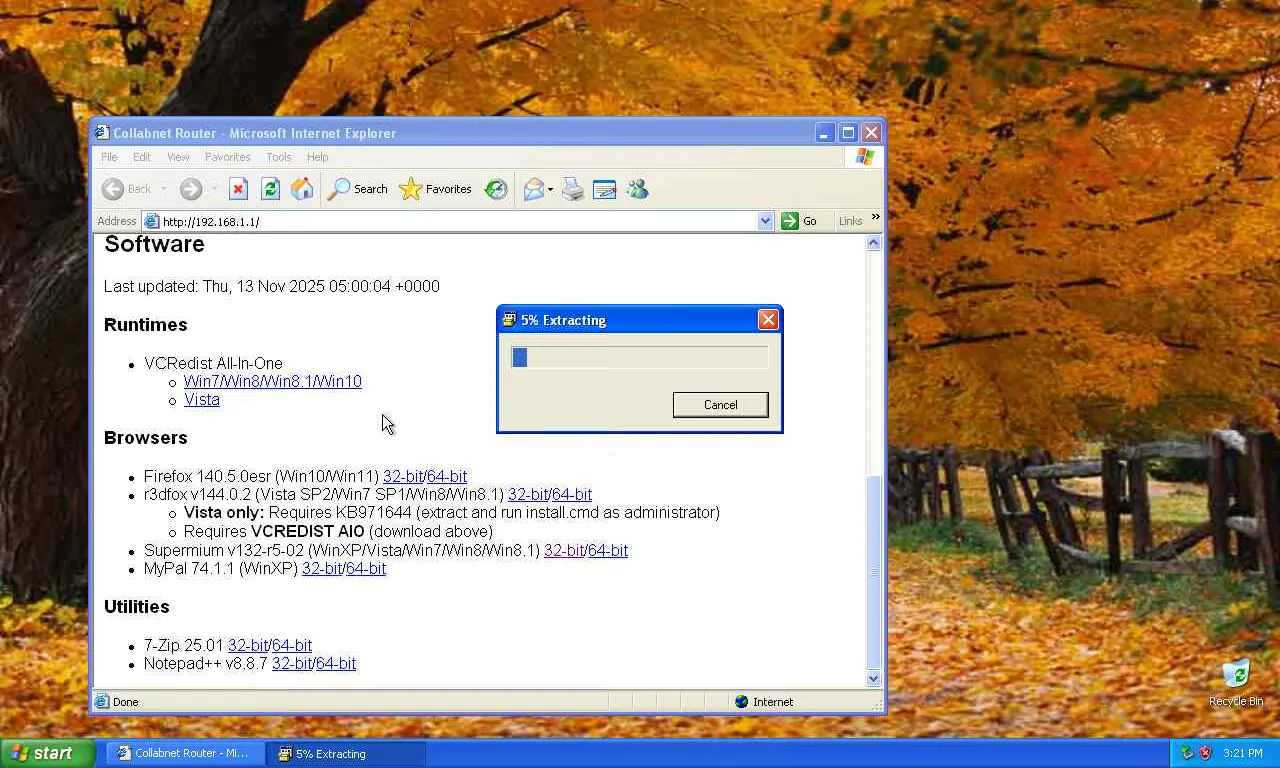Close the 5% Extracting dialog
Screen dimensions: 1280x768
pos(768,320)
